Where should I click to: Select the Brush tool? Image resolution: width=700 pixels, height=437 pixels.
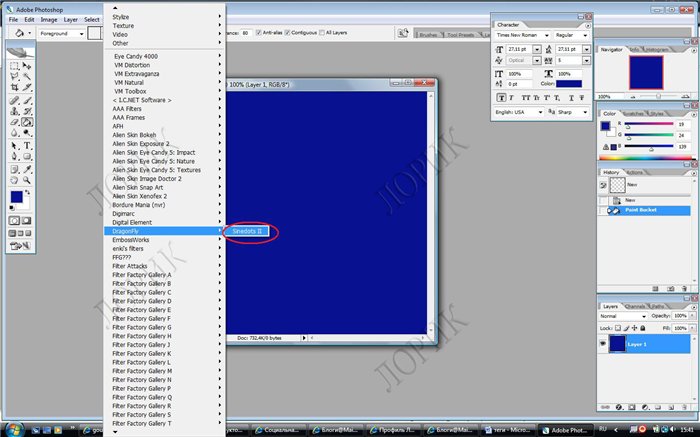coord(27,100)
